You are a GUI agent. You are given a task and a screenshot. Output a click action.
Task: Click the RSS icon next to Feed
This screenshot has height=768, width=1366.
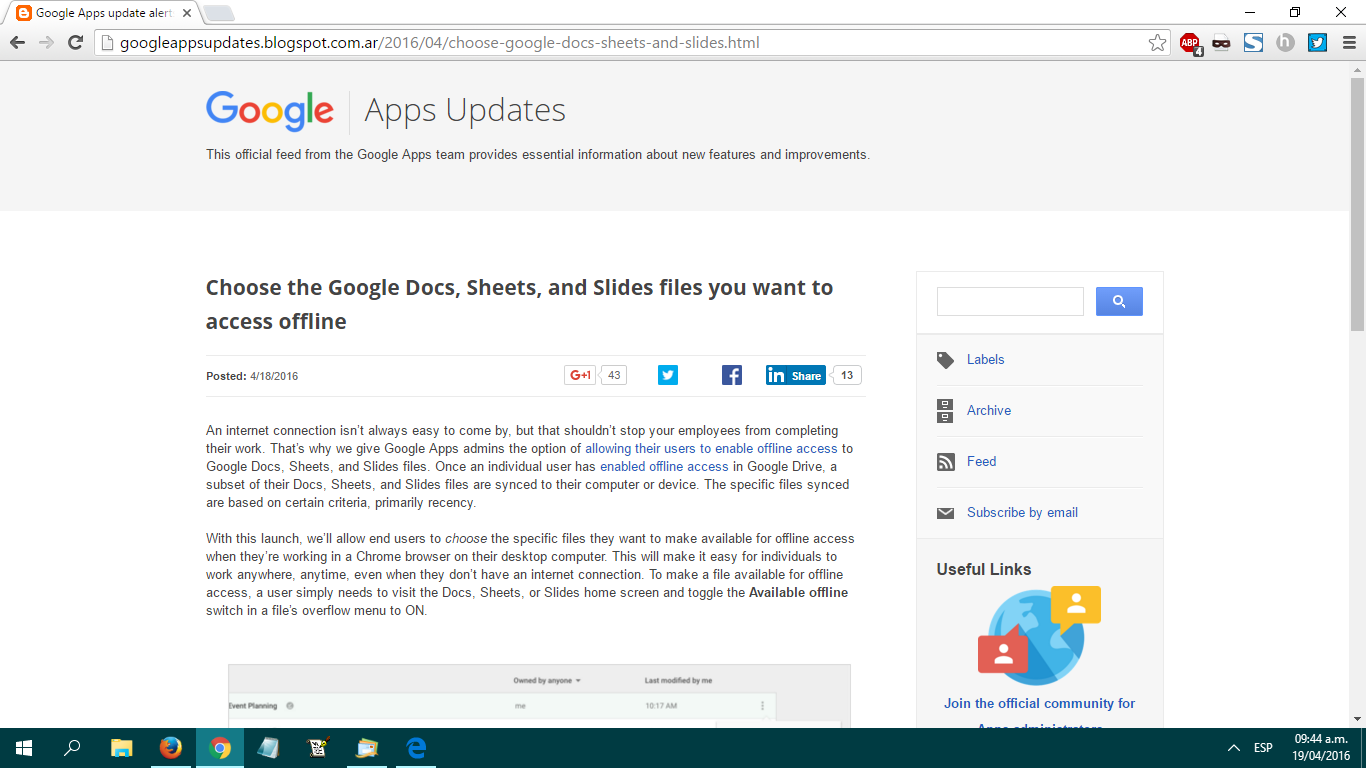point(945,462)
